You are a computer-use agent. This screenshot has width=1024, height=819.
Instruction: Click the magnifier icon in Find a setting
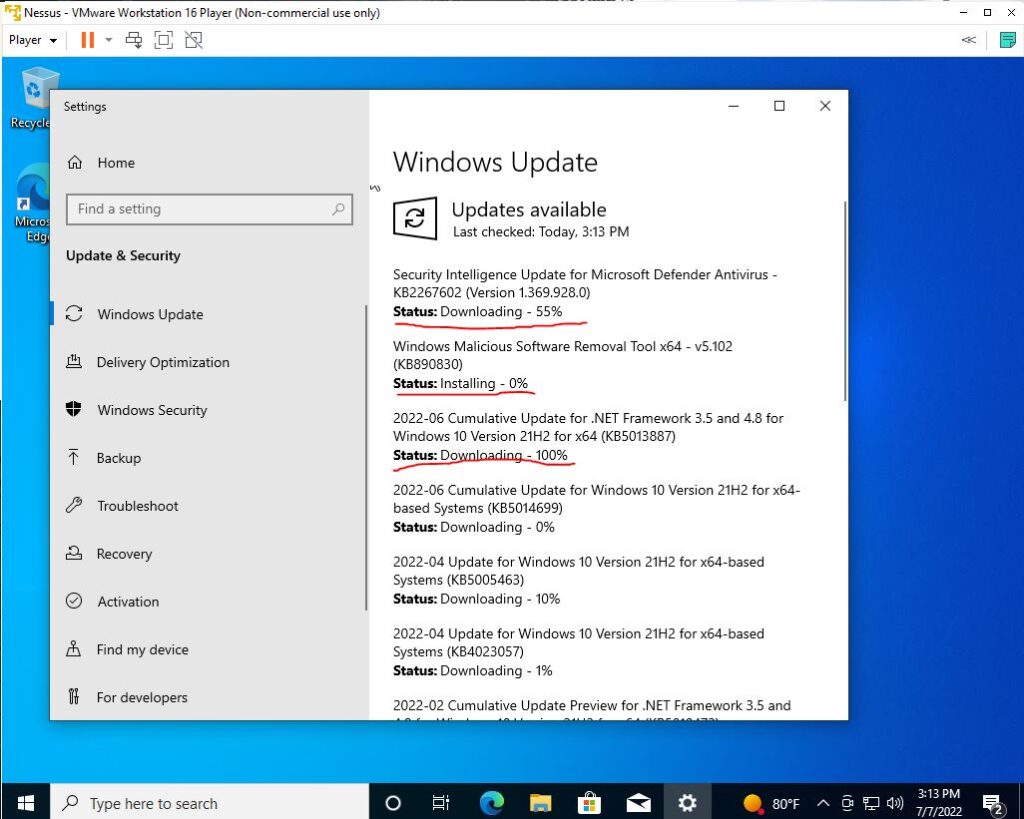click(338, 209)
